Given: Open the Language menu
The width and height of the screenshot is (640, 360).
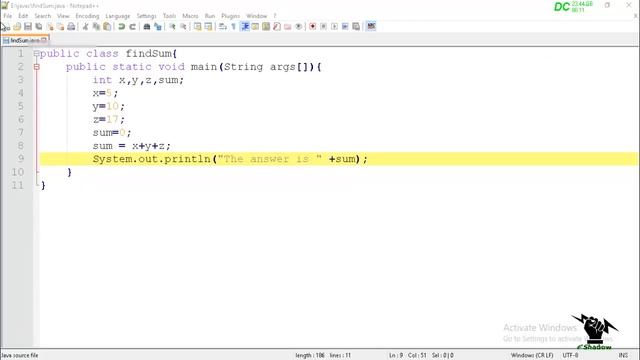Looking at the screenshot, I should (118, 16).
